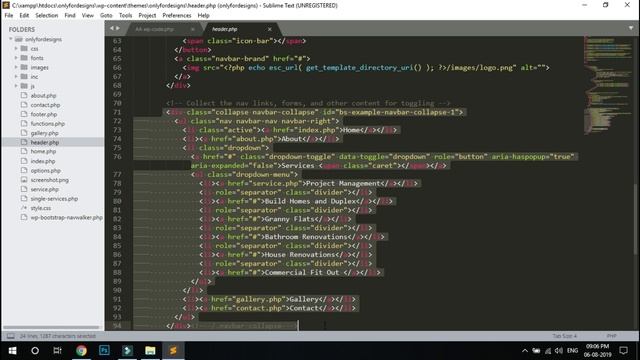Viewport: 640px width, 360px height.
Task: Open wp-bootstrap-navwalker.php in the sidebar
Action: (x=67, y=218)
